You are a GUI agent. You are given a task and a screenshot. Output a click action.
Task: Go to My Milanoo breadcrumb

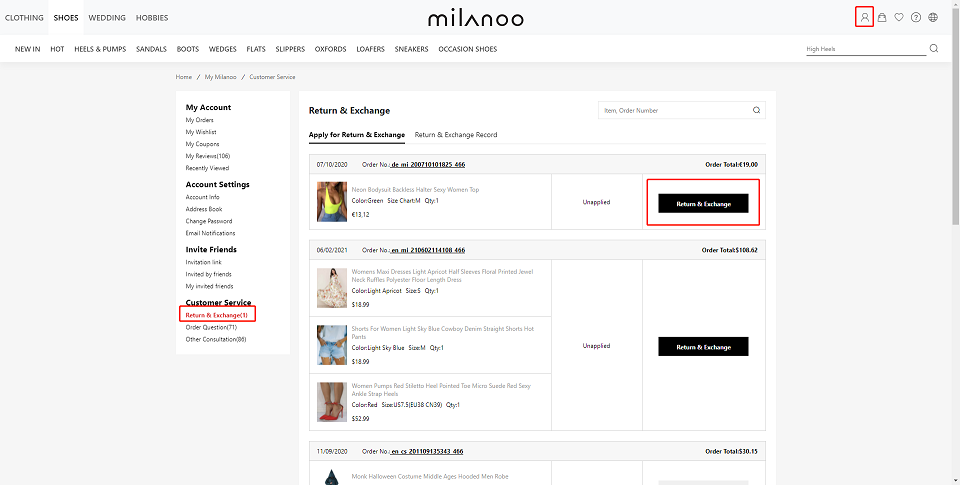(220, 77)
